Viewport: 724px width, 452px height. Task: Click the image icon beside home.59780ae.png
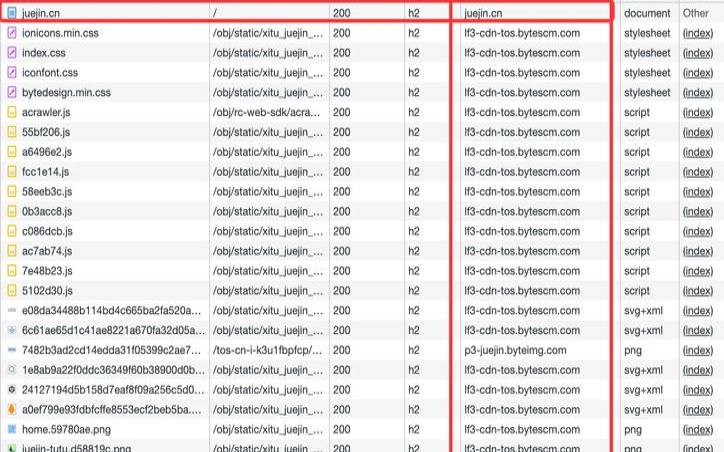pos(11,429)
